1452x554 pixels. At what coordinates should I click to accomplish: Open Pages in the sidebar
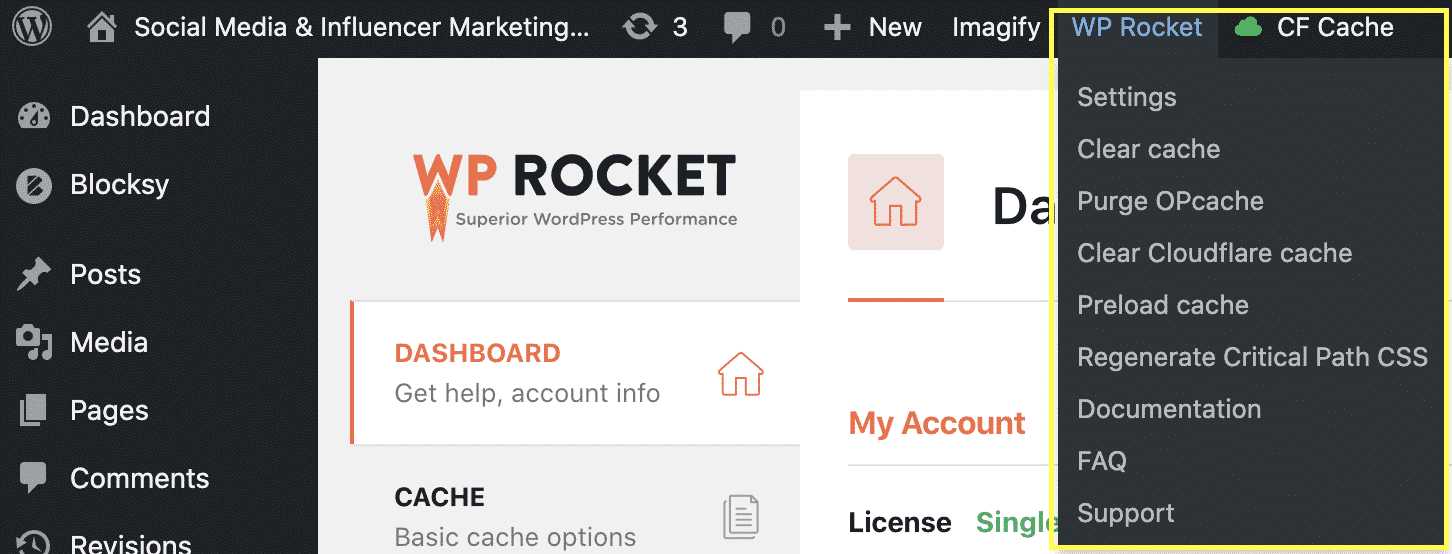[x=109, y=411]
